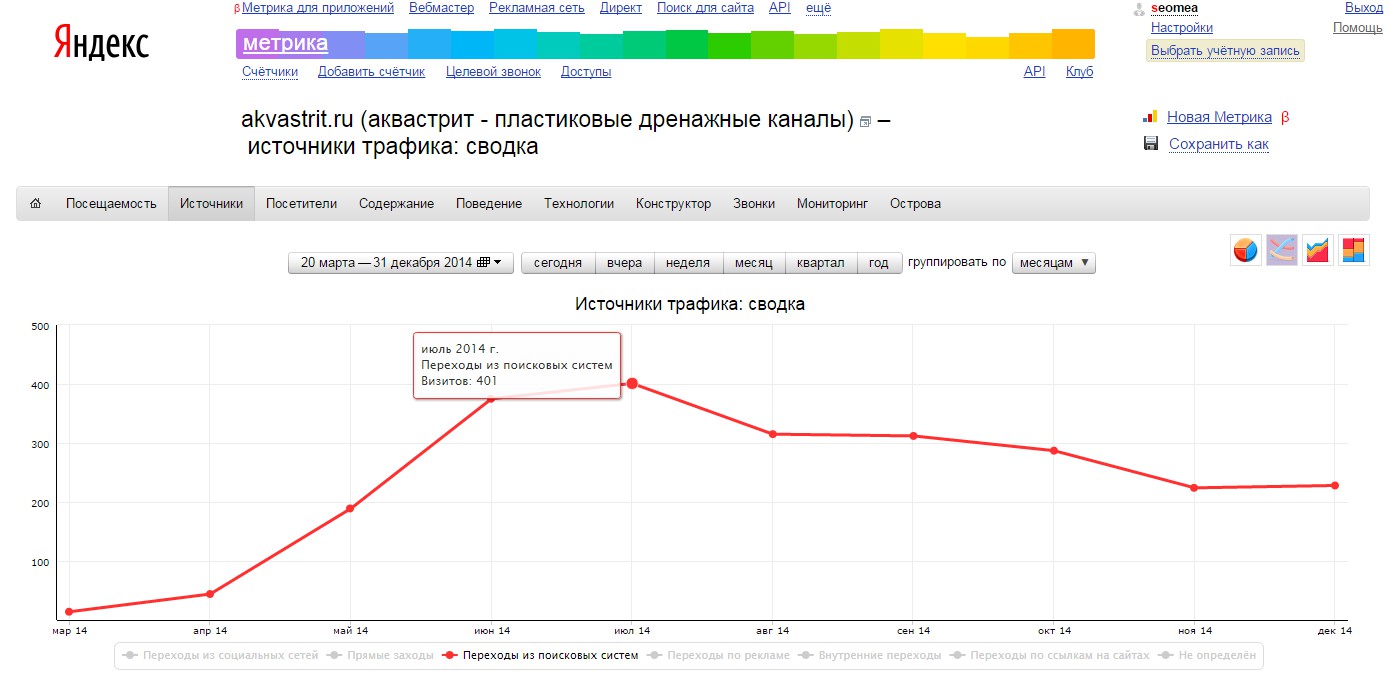This screenshot has width=1390, height=683.
Task: Switch to pie chart view
Action: click(1245, 250)
